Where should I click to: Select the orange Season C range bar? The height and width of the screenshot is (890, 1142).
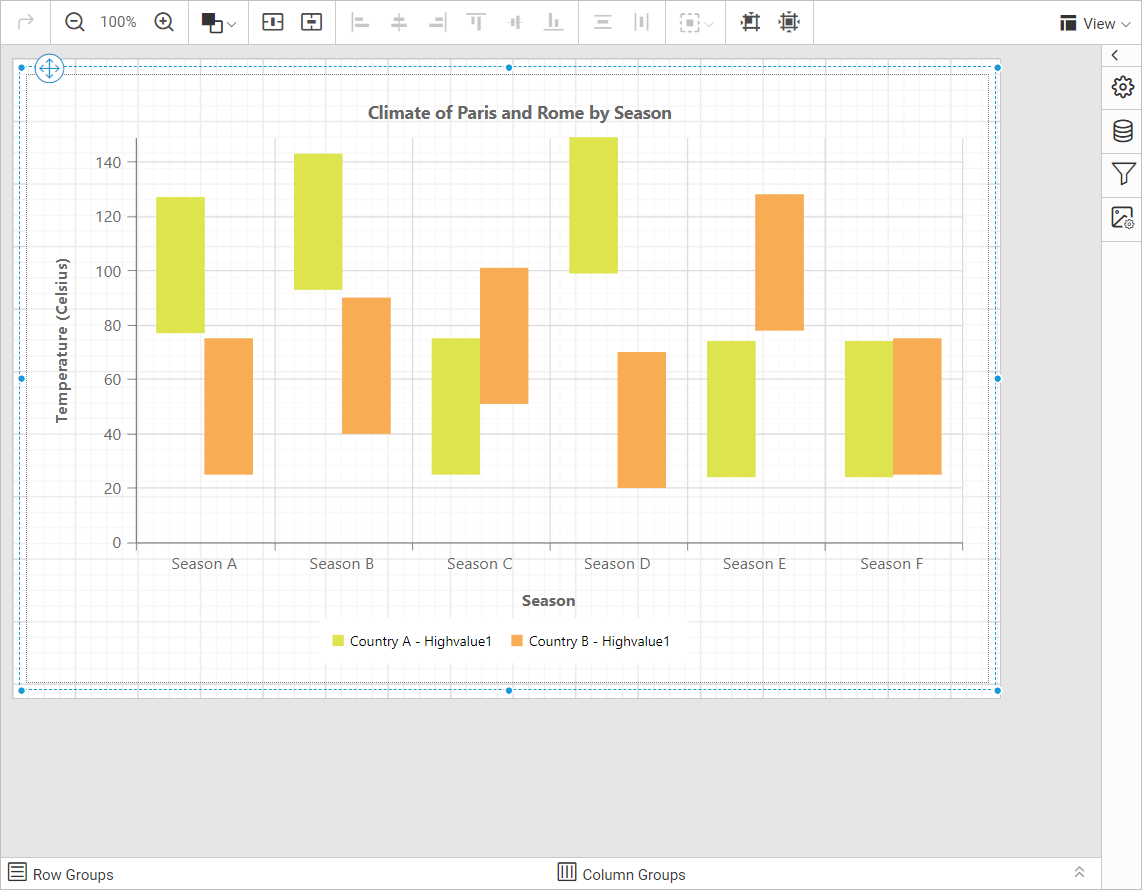click(x=504, y=336)
